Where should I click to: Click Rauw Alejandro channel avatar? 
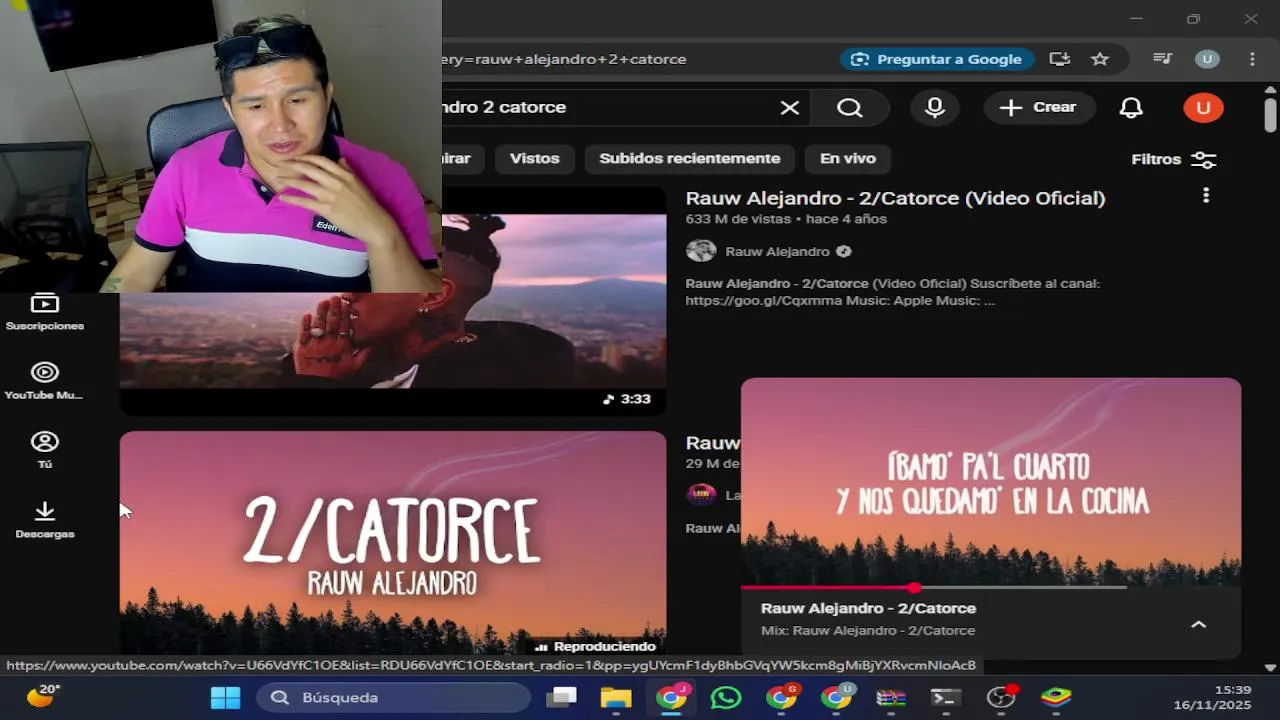coord(701,251)
